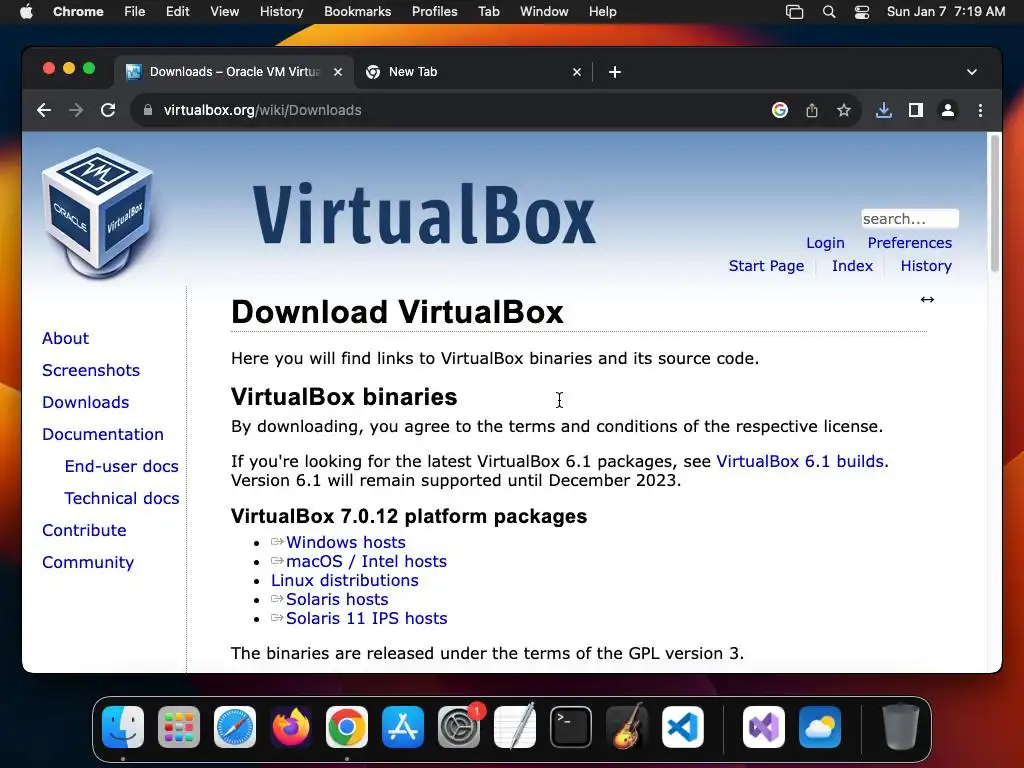The image size is (1024, 768).
Task: Download the Solaris hosts package
Action: (337, 600)
